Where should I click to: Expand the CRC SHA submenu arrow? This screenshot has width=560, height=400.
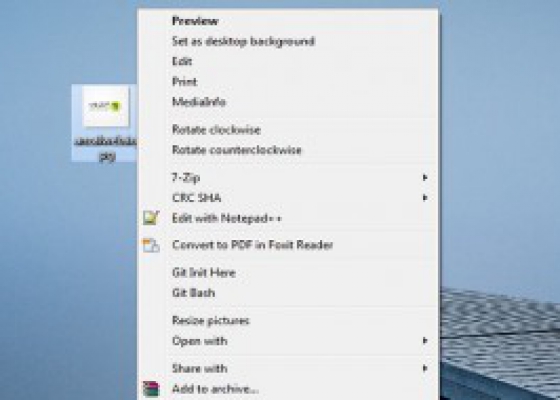[425, 198]
